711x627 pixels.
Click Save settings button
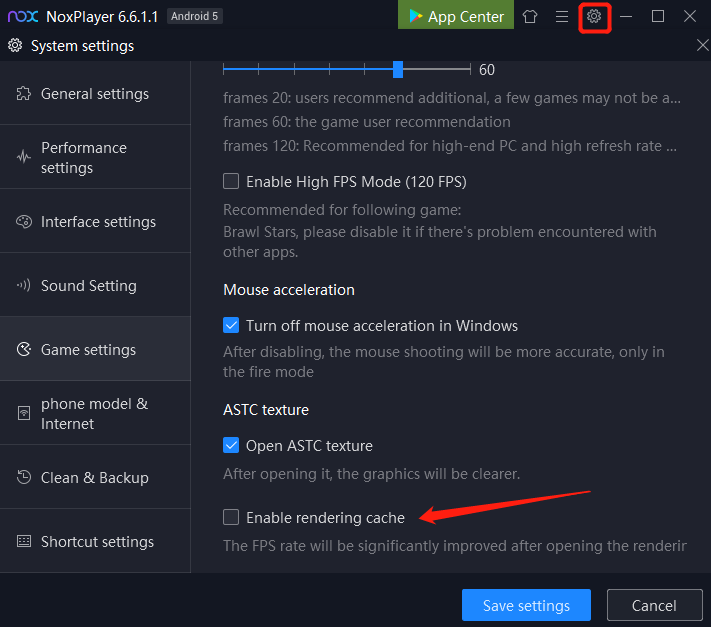click(526, 605)
